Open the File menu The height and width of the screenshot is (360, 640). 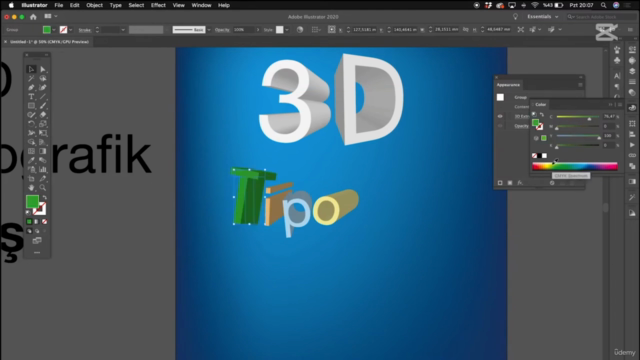click(x=59, y=5)
